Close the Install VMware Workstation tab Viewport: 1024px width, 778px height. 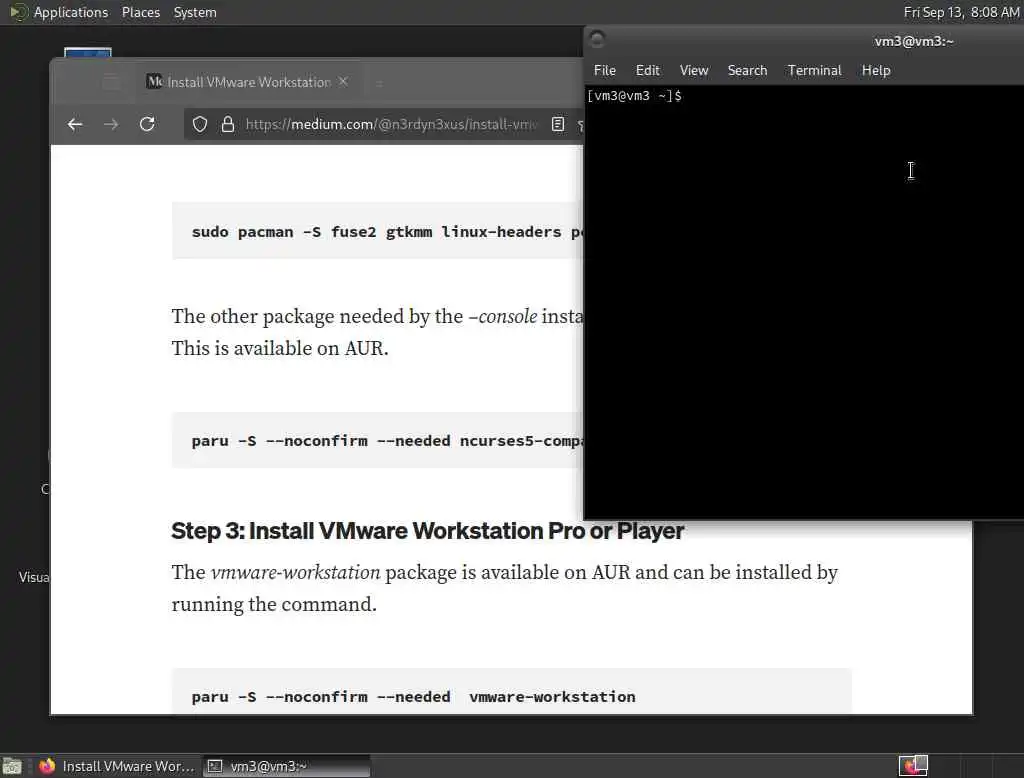pos(344,82)
